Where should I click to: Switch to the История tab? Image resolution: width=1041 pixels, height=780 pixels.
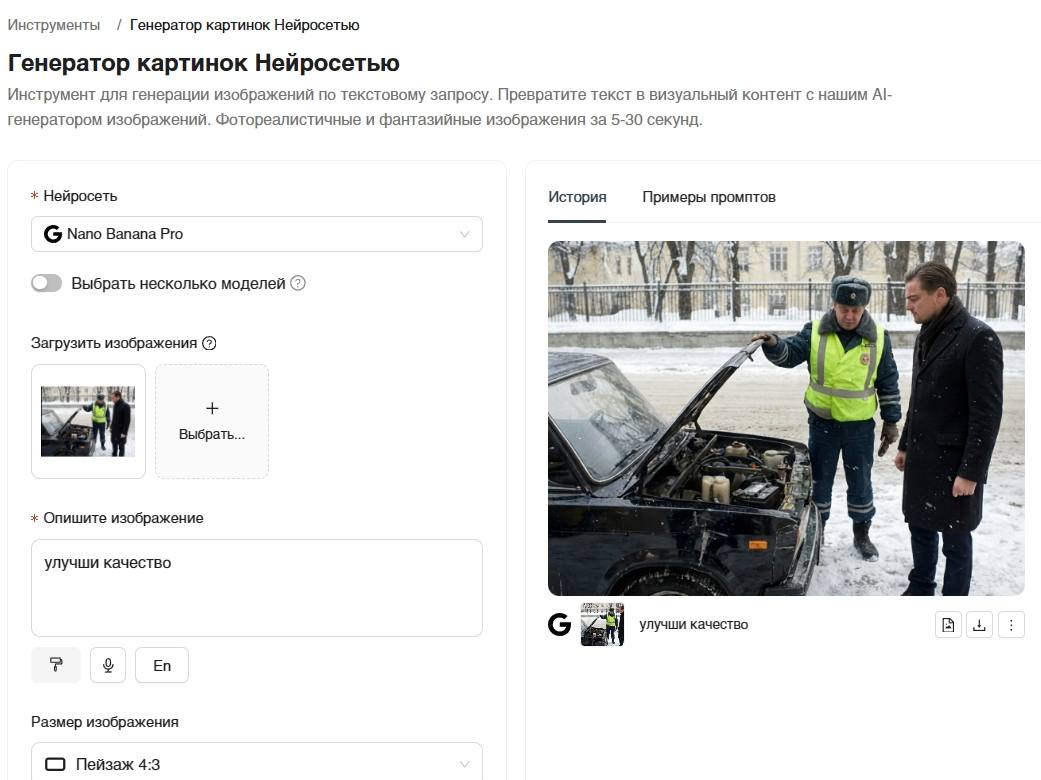(577, 197)
